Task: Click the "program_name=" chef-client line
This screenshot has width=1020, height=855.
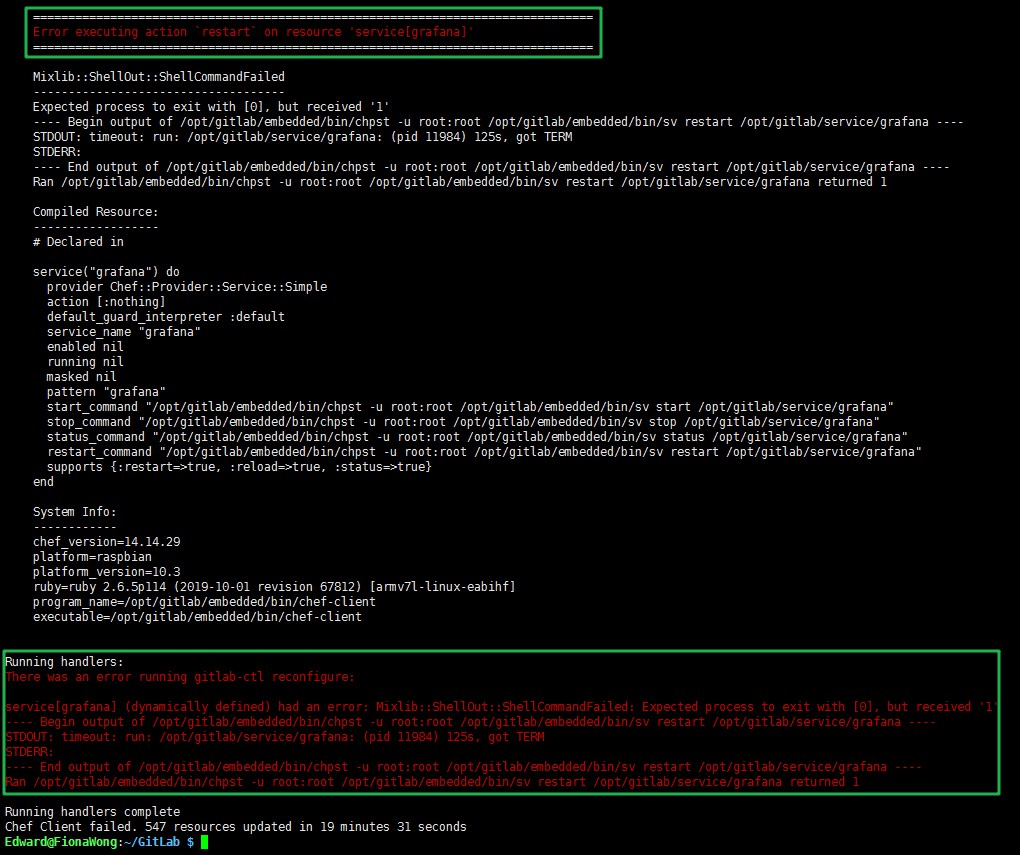Action: coord(204,601)
